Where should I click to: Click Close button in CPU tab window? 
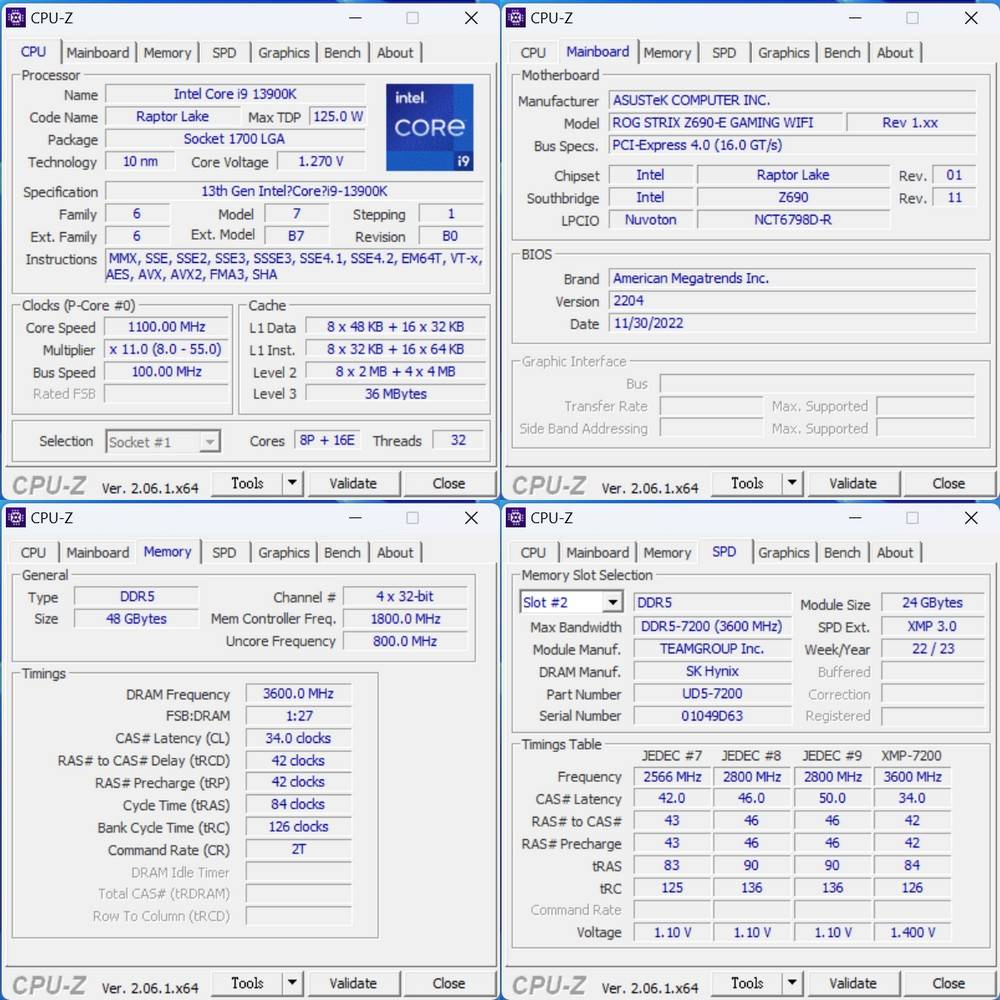pyautogui.click(x=449, y=483)
